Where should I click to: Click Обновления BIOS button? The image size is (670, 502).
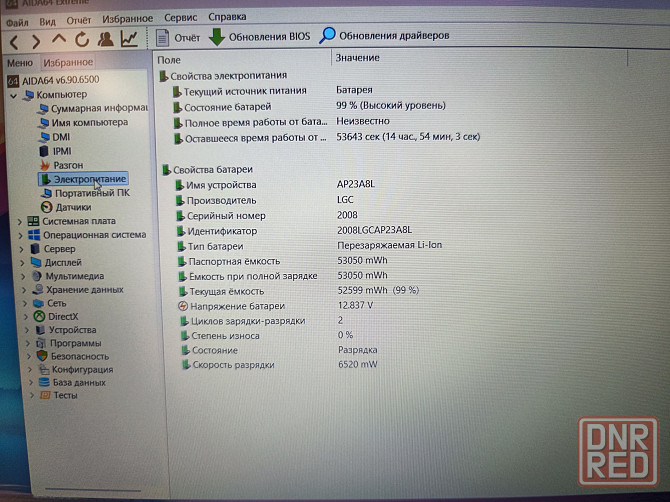(259, 37)
